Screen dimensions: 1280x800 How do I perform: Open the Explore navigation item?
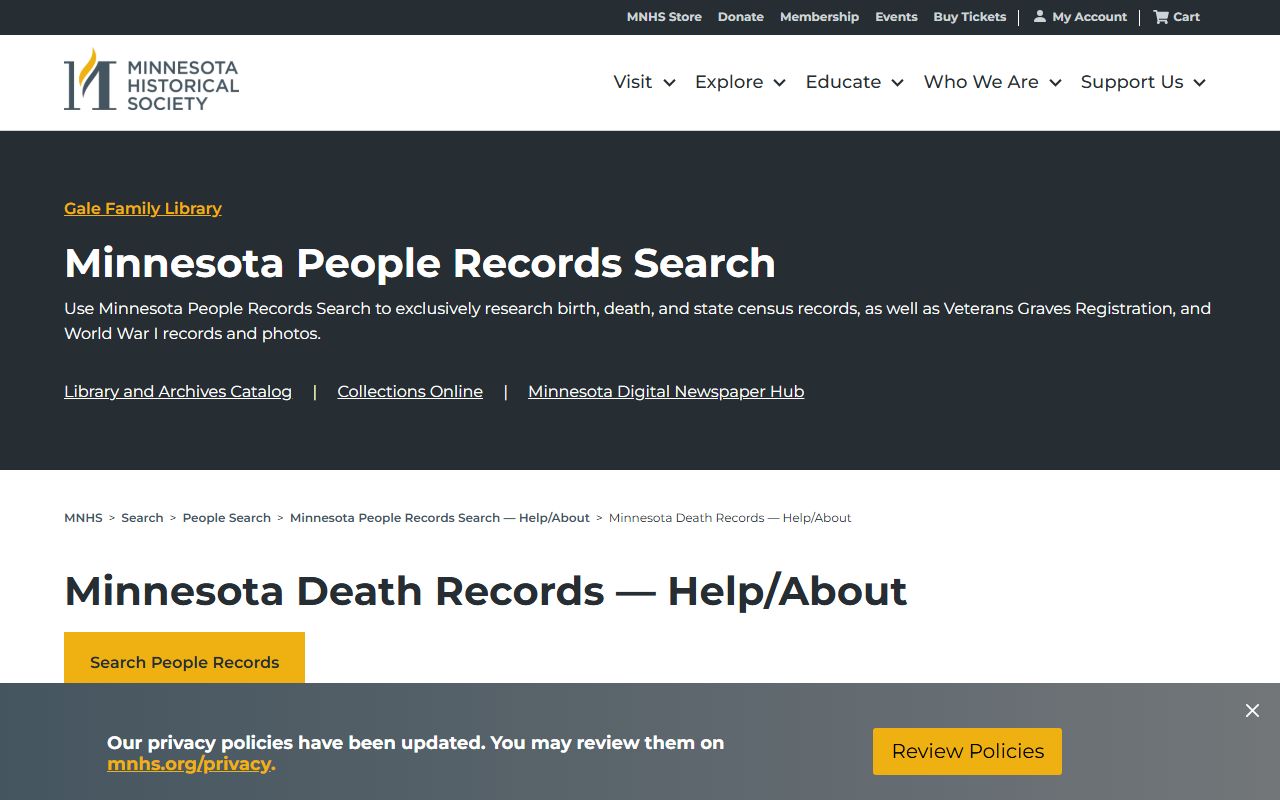click(729, 82)
